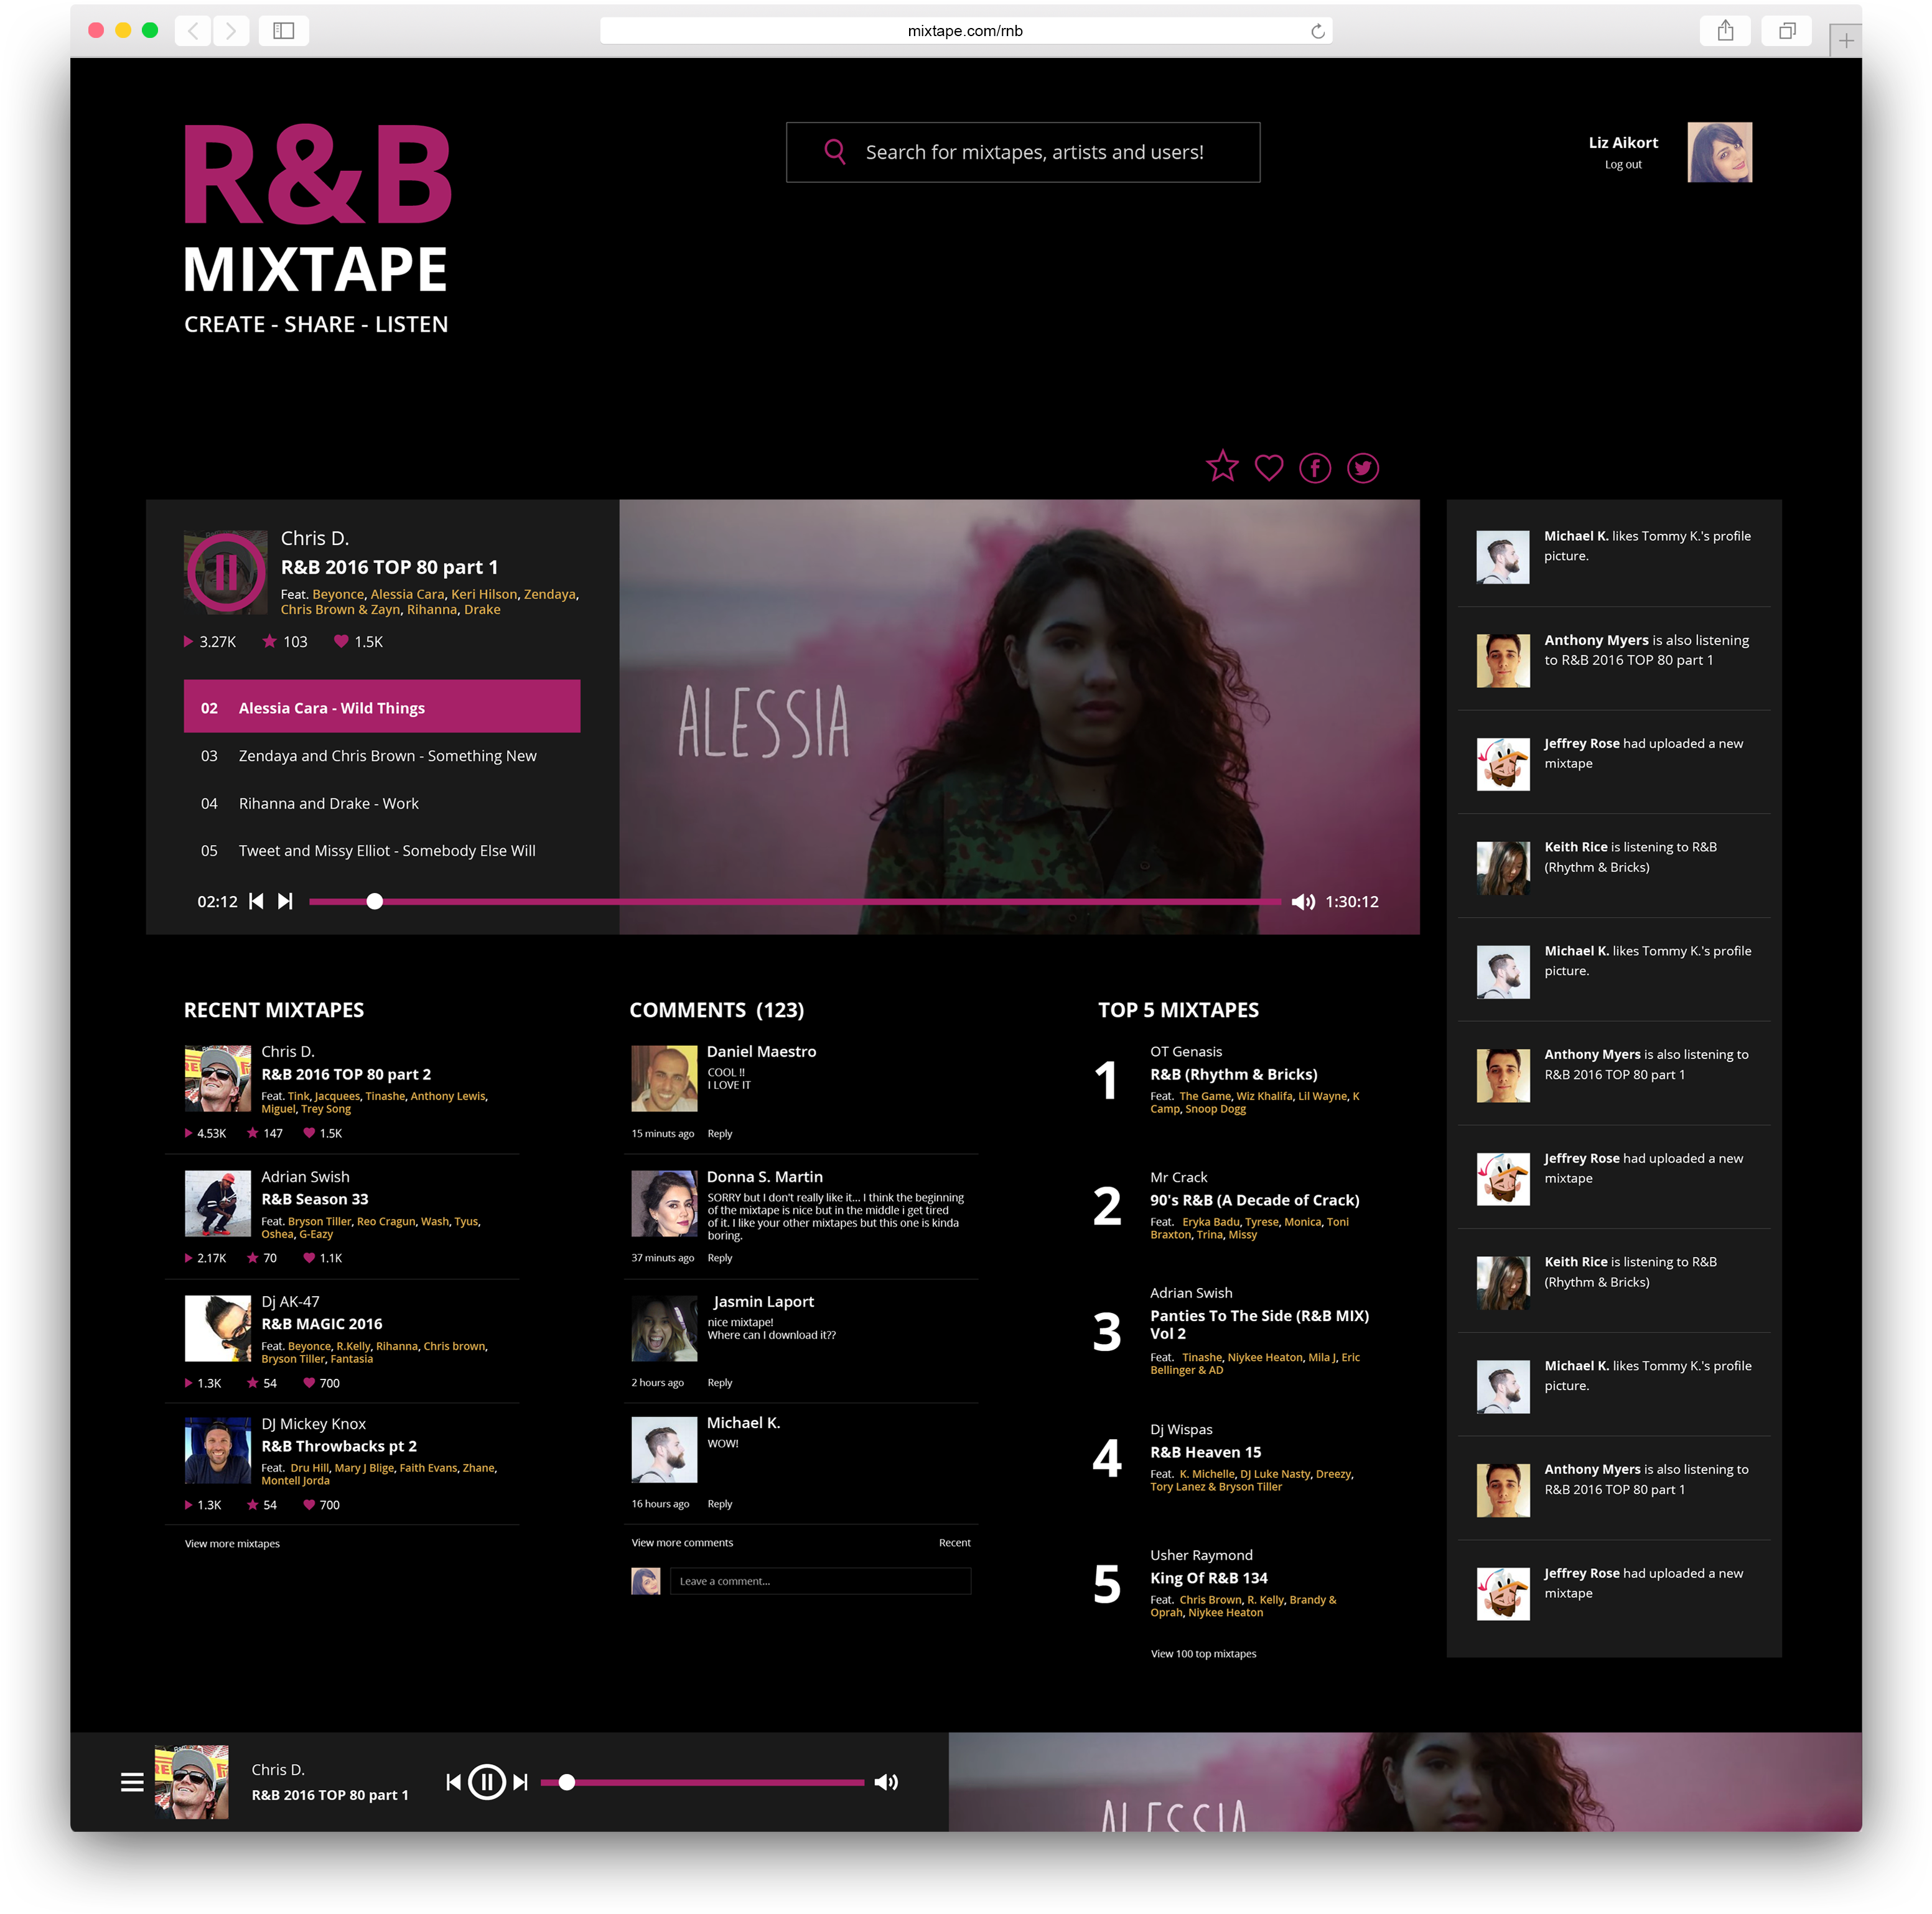Click the bottom bar seek slider handle
This screenshot has height=1914, width=1932.
pos(567,1782)
